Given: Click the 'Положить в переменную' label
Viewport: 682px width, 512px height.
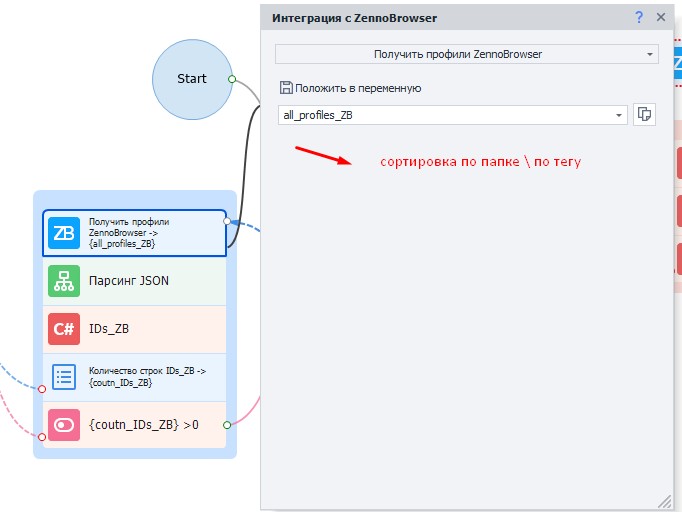Looking at the screenshot, I should click(358, 88).
